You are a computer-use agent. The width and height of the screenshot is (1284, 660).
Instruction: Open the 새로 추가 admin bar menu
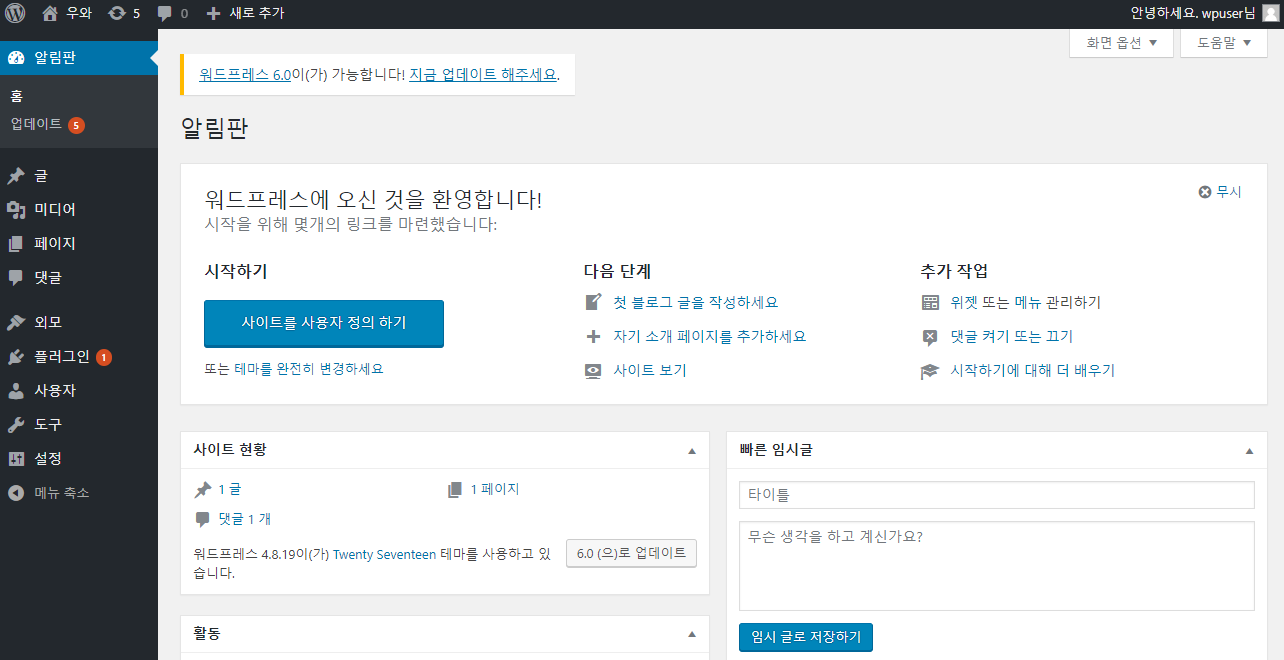pos(245,13)
